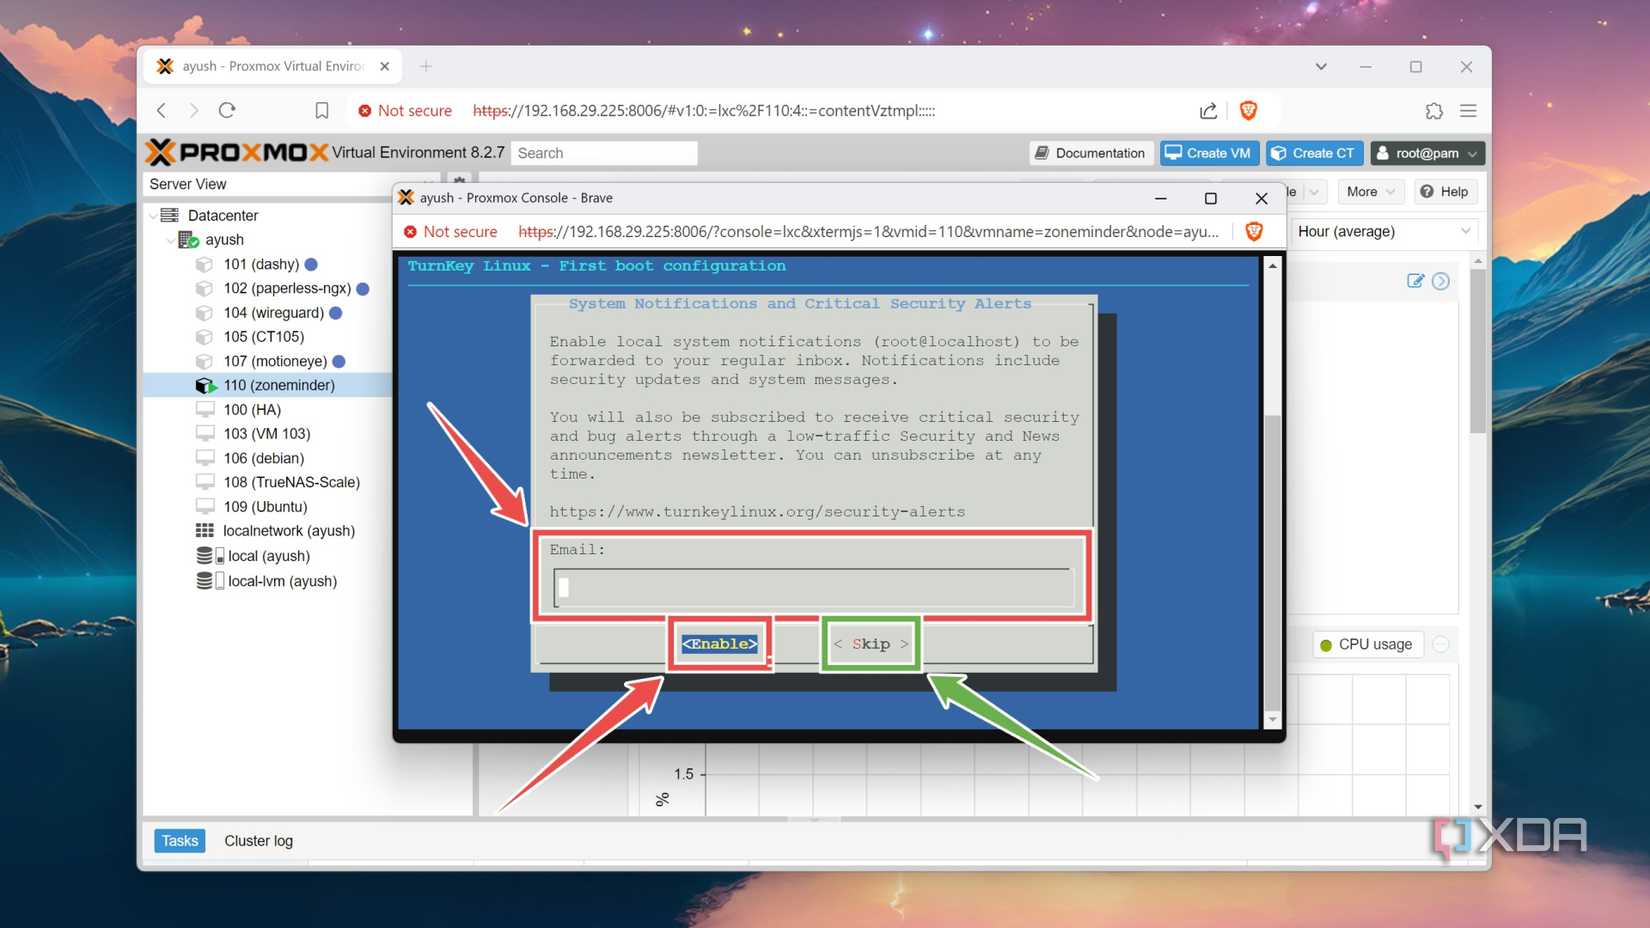Select container 101 (dashy)
This screenshot has height=928, width=1650.
point(261,264)
